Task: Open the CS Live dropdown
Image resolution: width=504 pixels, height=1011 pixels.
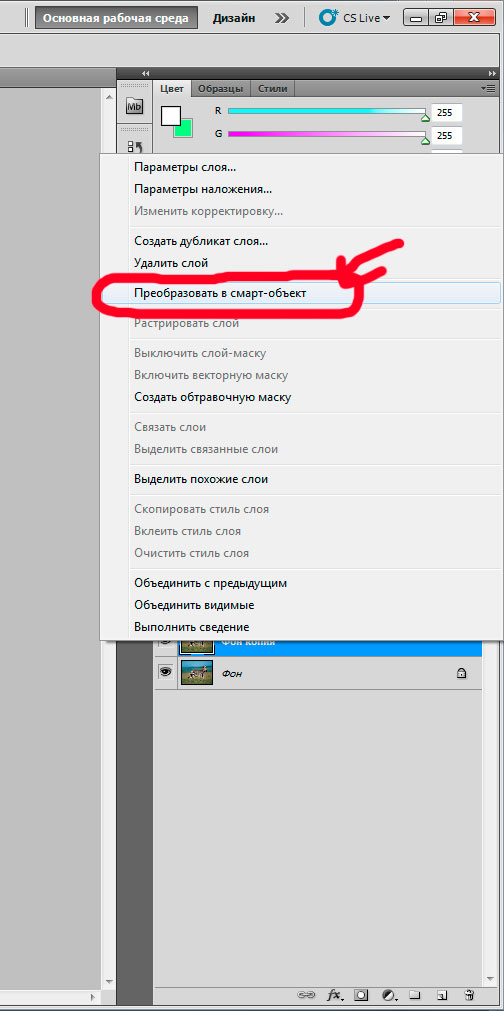Action: pyautogui.click(x=355, y=17)
